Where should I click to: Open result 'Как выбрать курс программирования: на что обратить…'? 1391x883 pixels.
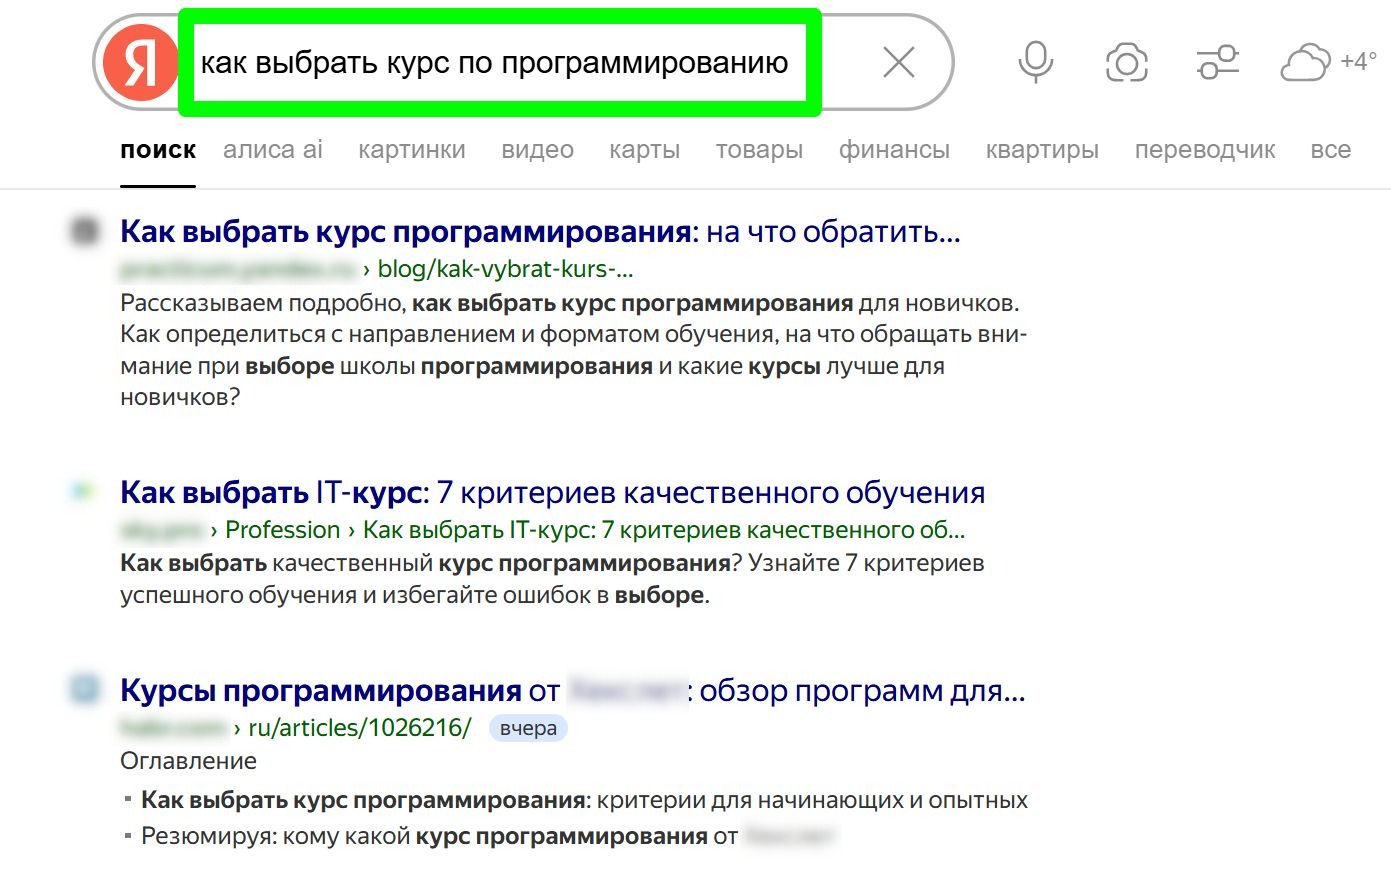[540, 232]
